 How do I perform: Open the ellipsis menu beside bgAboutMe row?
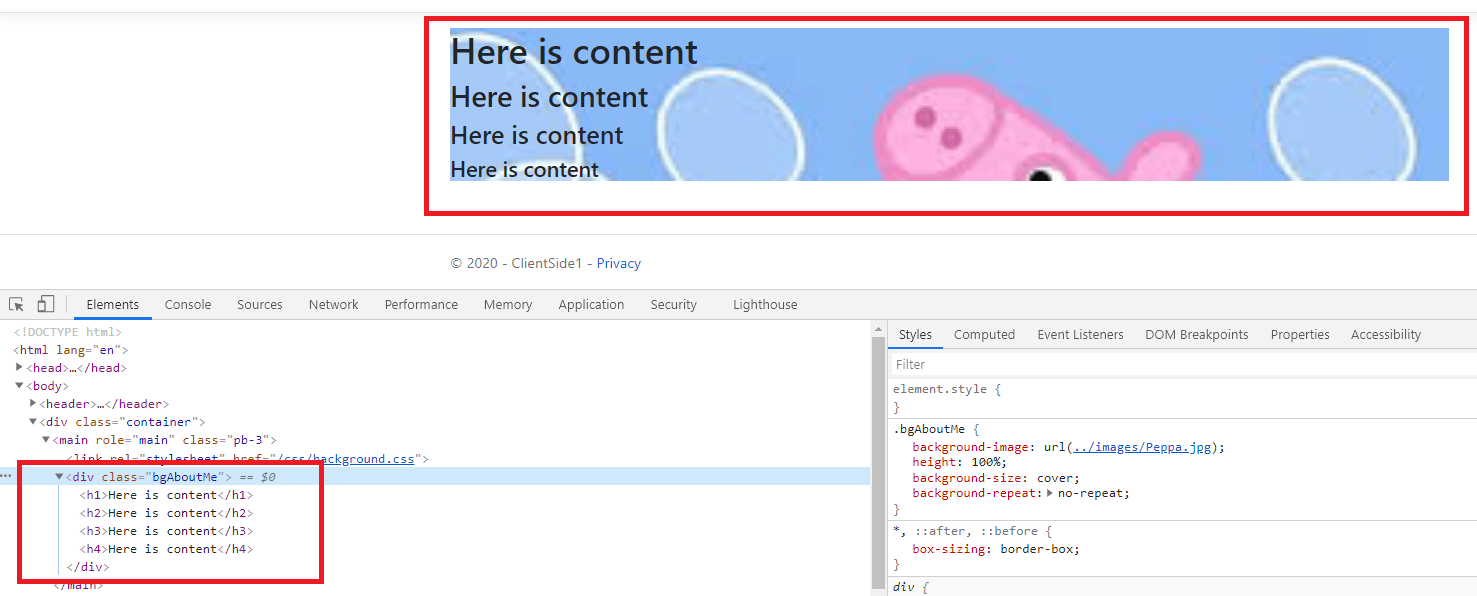(6, 477)
